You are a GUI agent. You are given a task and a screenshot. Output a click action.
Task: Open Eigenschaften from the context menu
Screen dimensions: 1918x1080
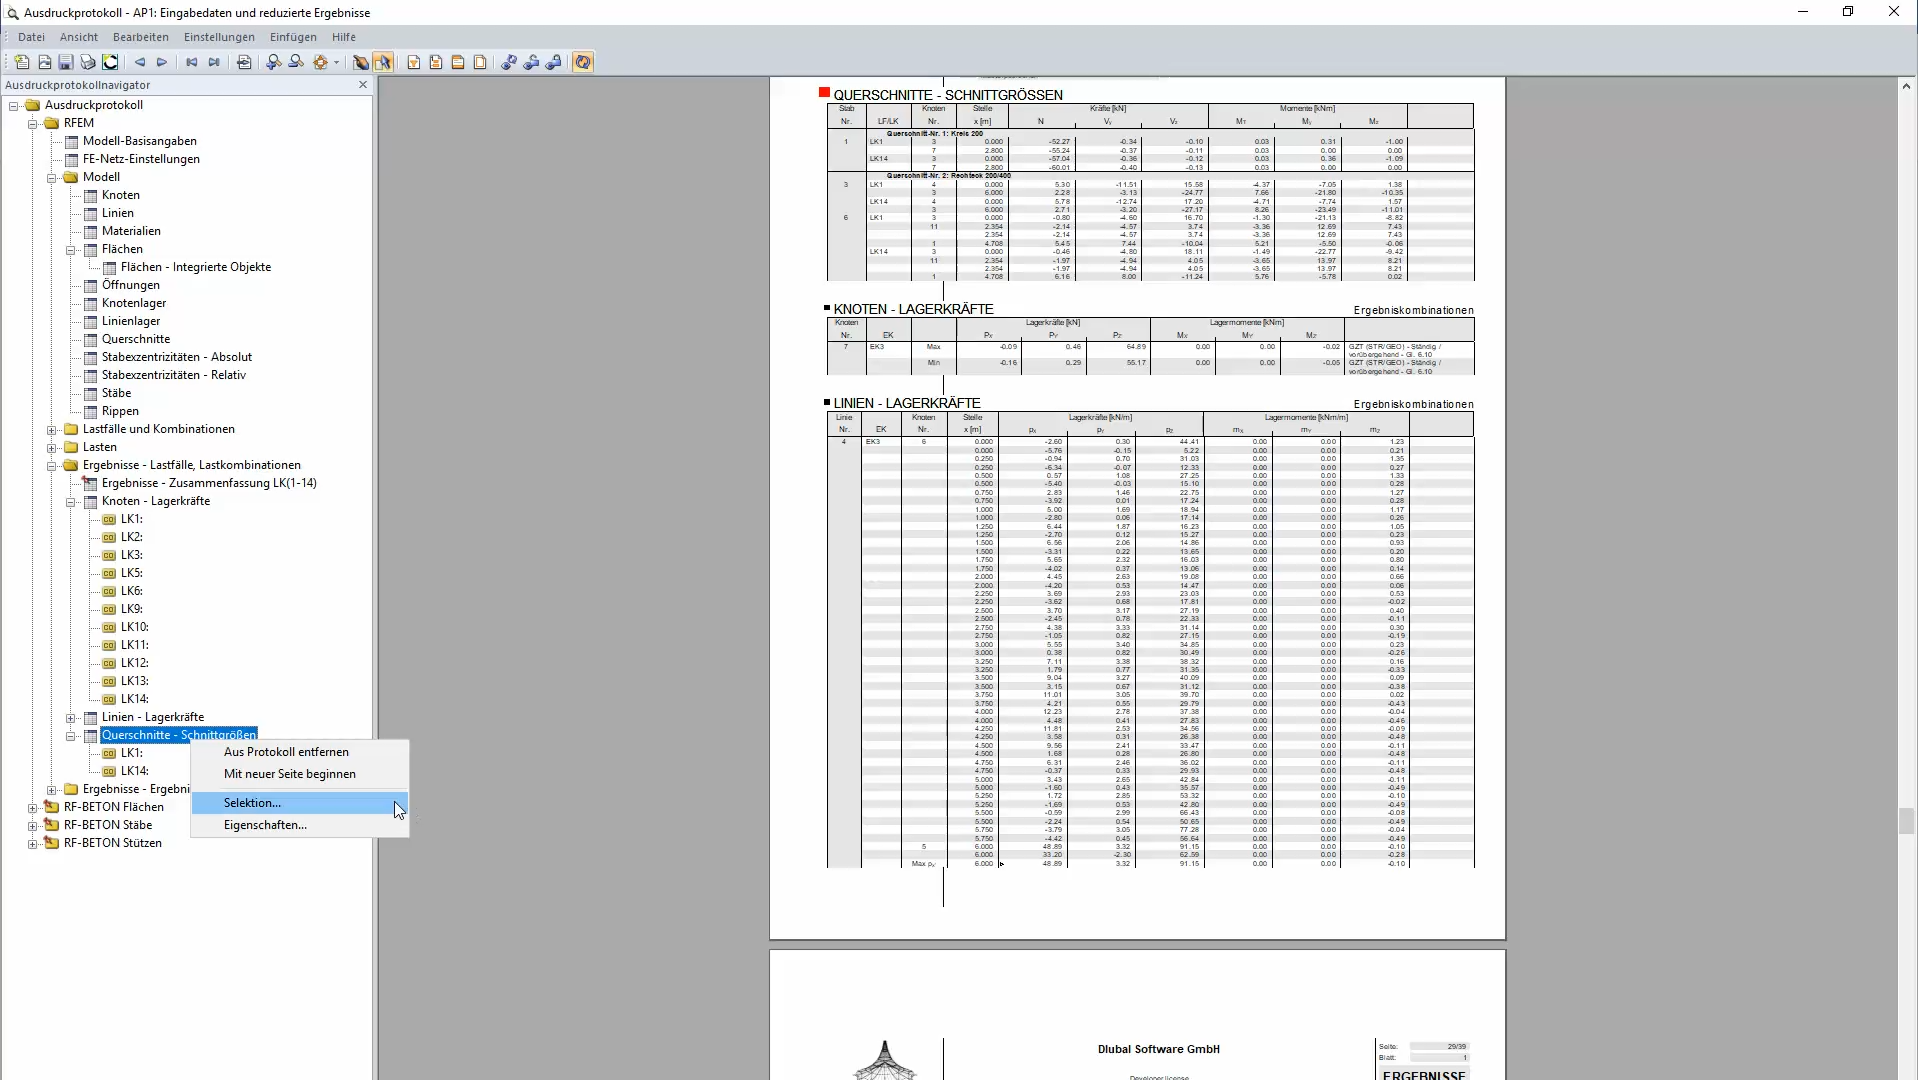265,824
